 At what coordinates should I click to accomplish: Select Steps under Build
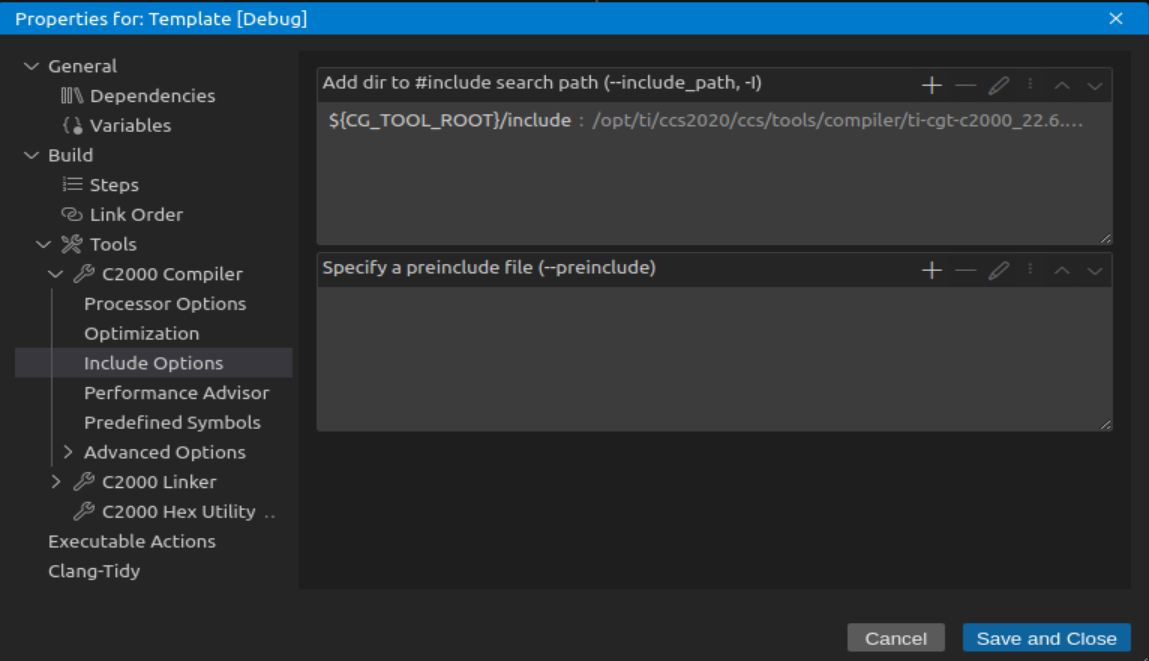point(114,185)
